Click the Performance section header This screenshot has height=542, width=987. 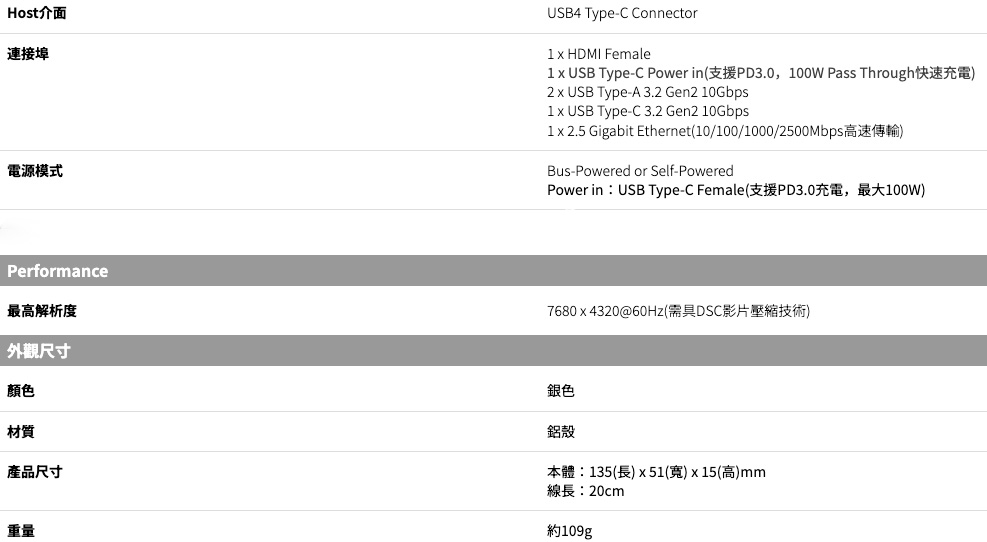(58, 271)
